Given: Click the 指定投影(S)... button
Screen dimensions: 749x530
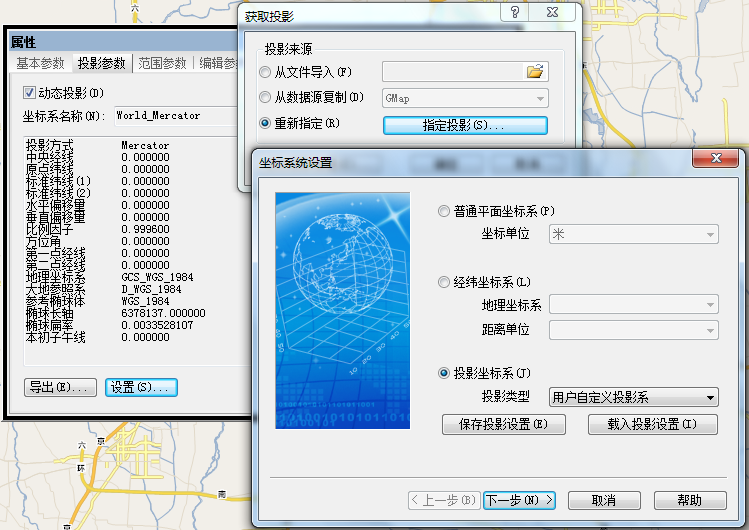Looking at the screenshot, I should click(465, 126).
